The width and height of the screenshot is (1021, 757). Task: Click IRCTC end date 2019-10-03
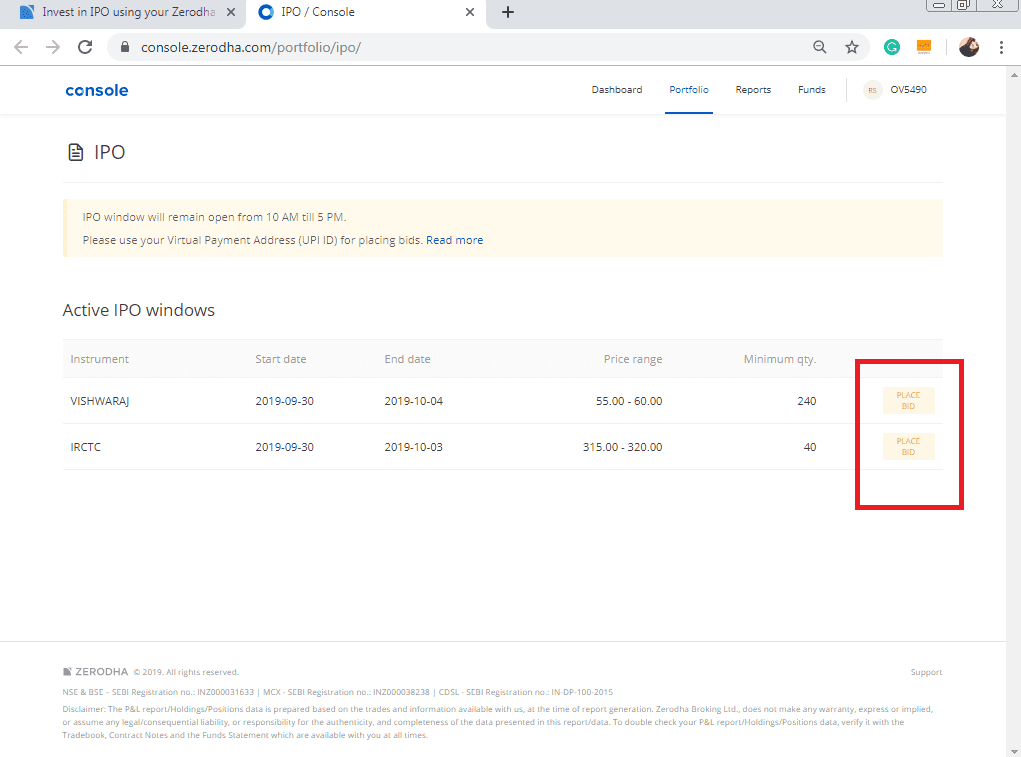click(x=413, y=447)
